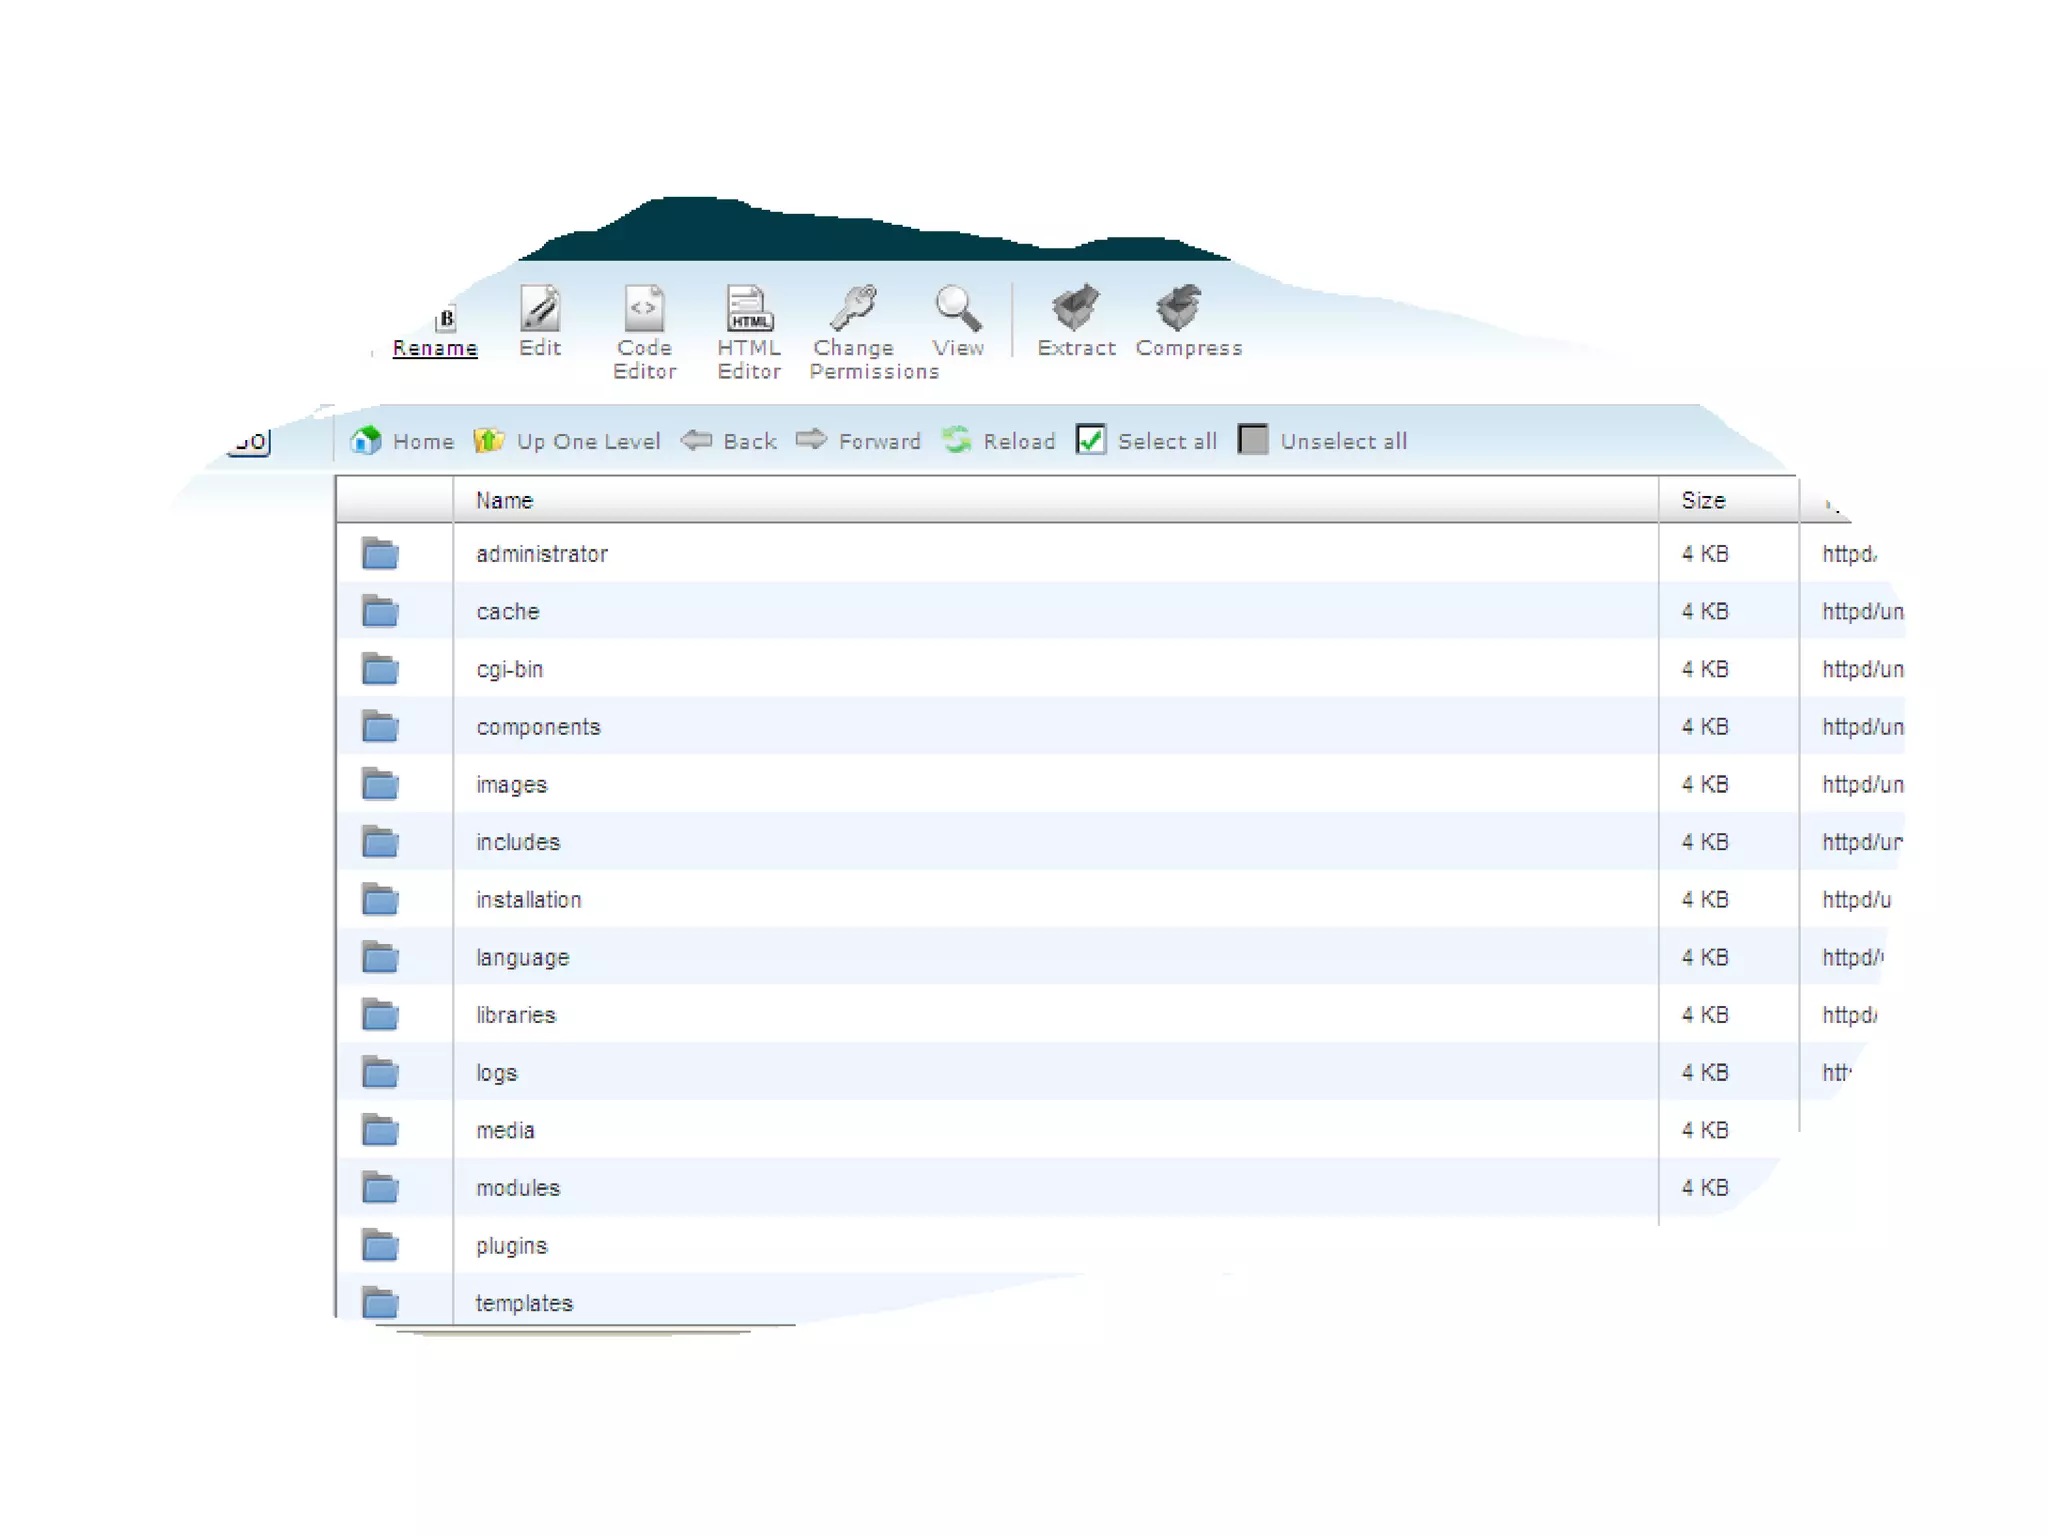The height and width of the screenshot is (1536, 2048).
Task: Sort files by the Name column header
Action: click(504, 500)
